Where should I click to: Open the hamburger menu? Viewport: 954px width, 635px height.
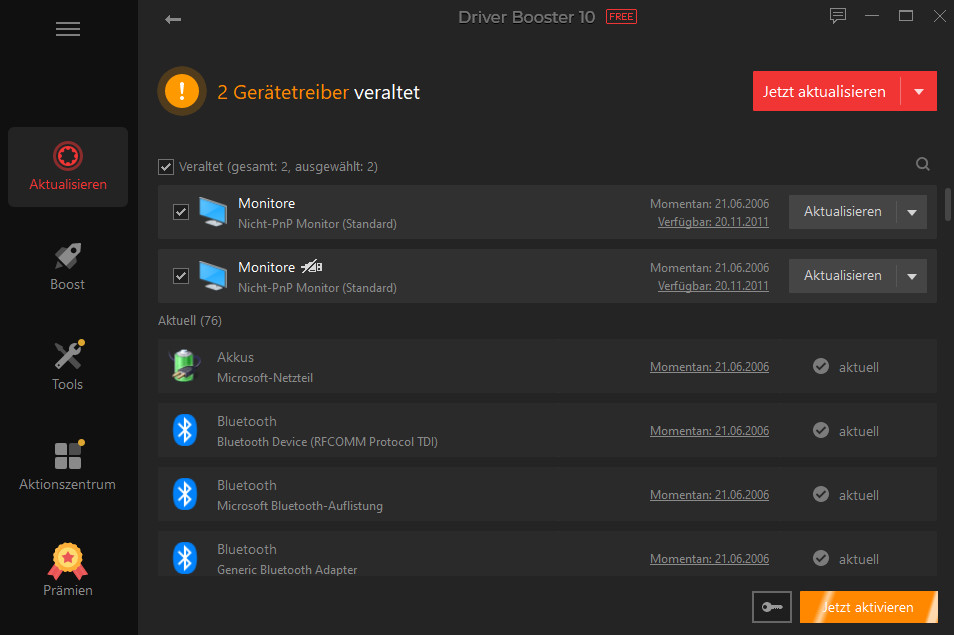point(68,29)
